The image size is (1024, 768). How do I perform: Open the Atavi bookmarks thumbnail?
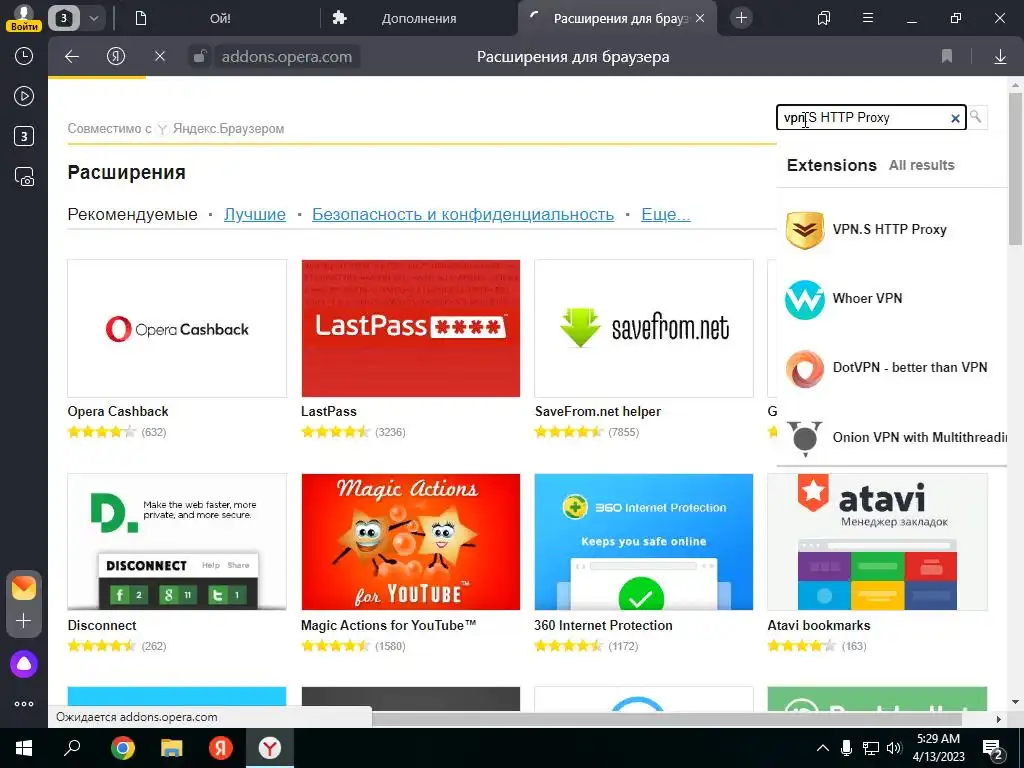[x=877, y=542]
